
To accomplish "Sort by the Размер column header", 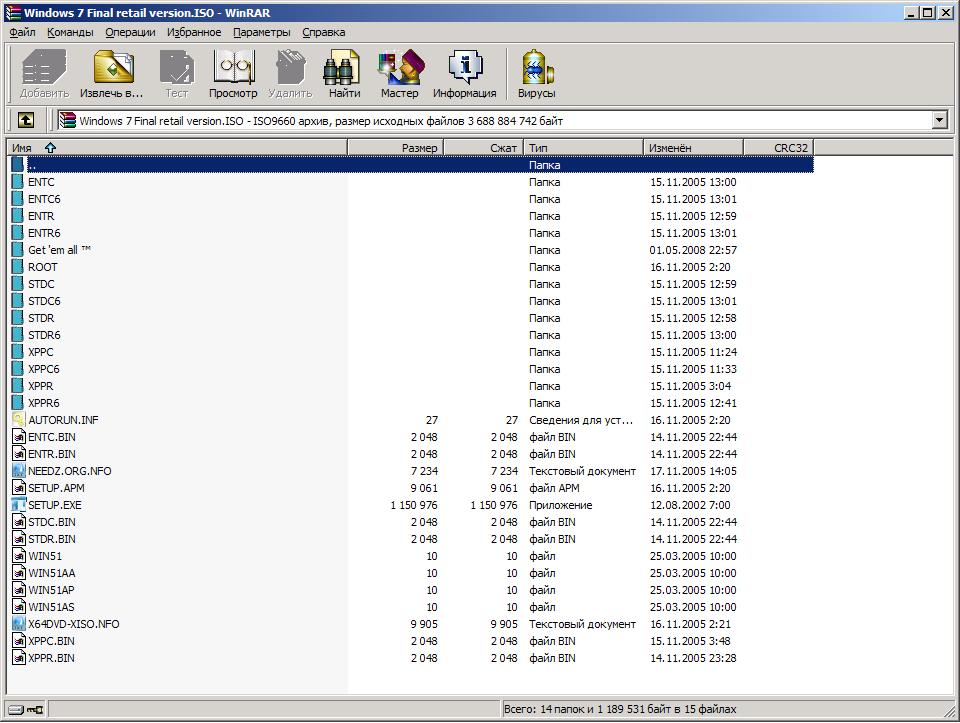I will click(395, 148).
